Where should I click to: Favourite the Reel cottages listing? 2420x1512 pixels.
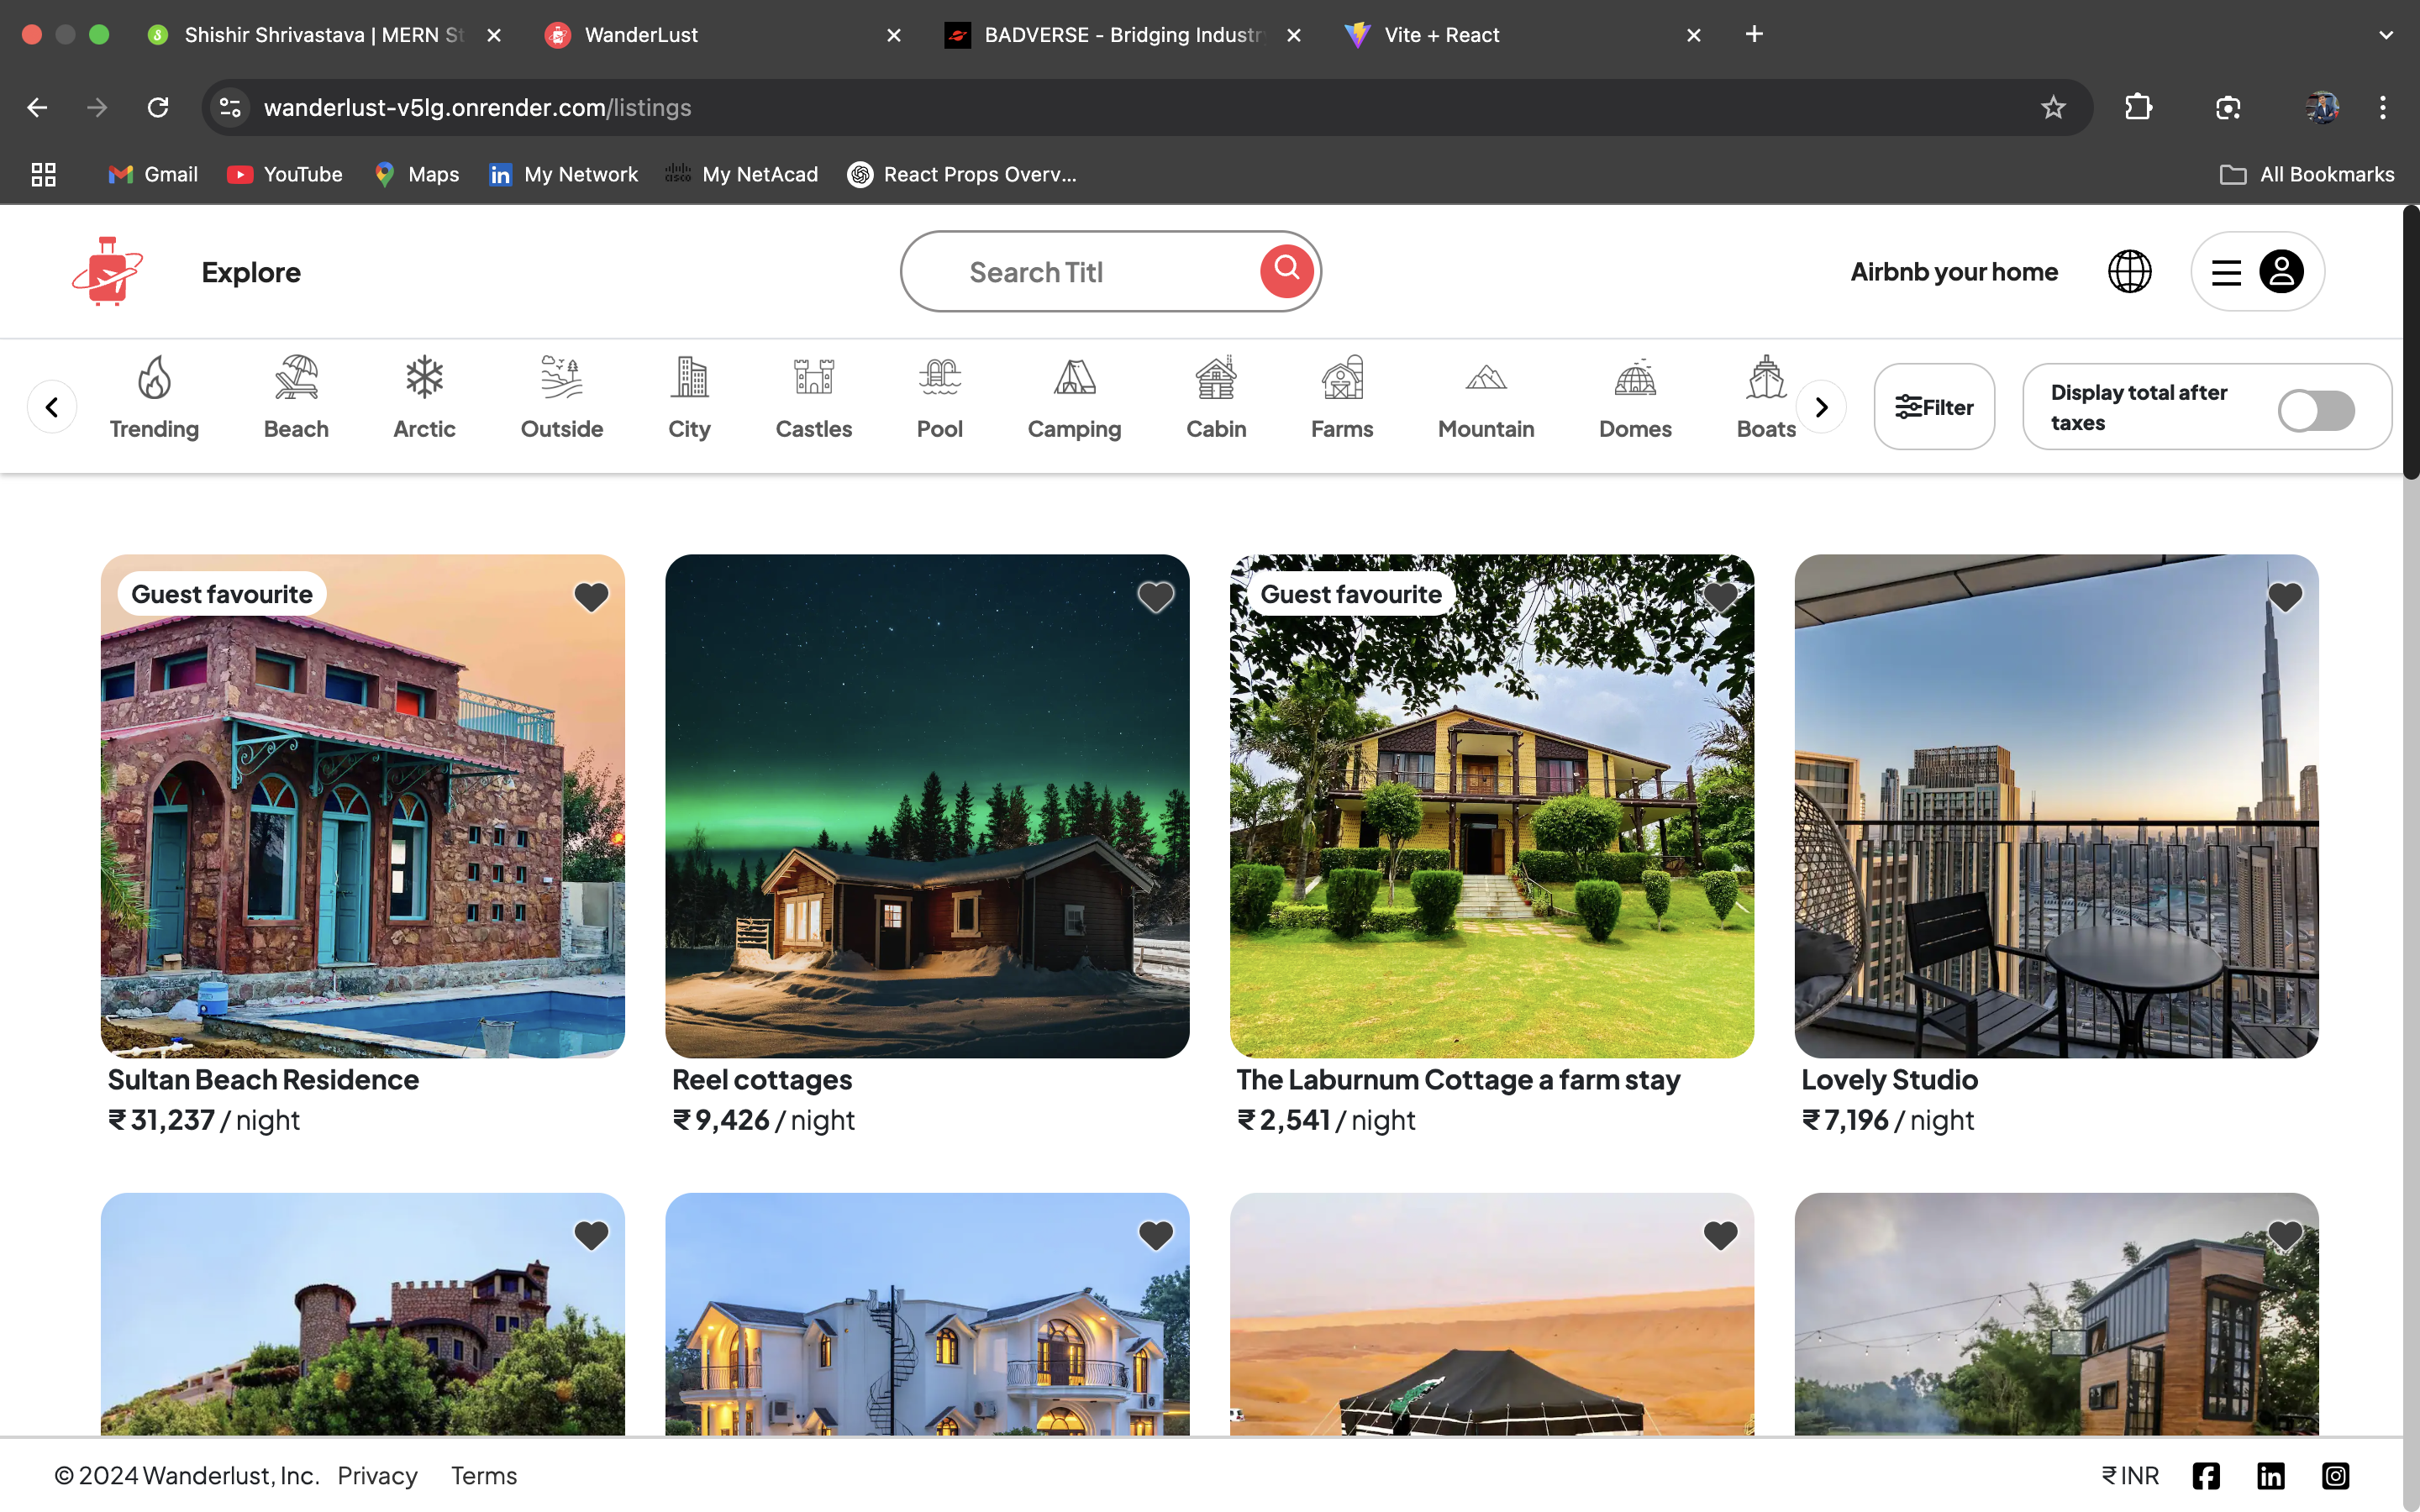pos(1156,597)
